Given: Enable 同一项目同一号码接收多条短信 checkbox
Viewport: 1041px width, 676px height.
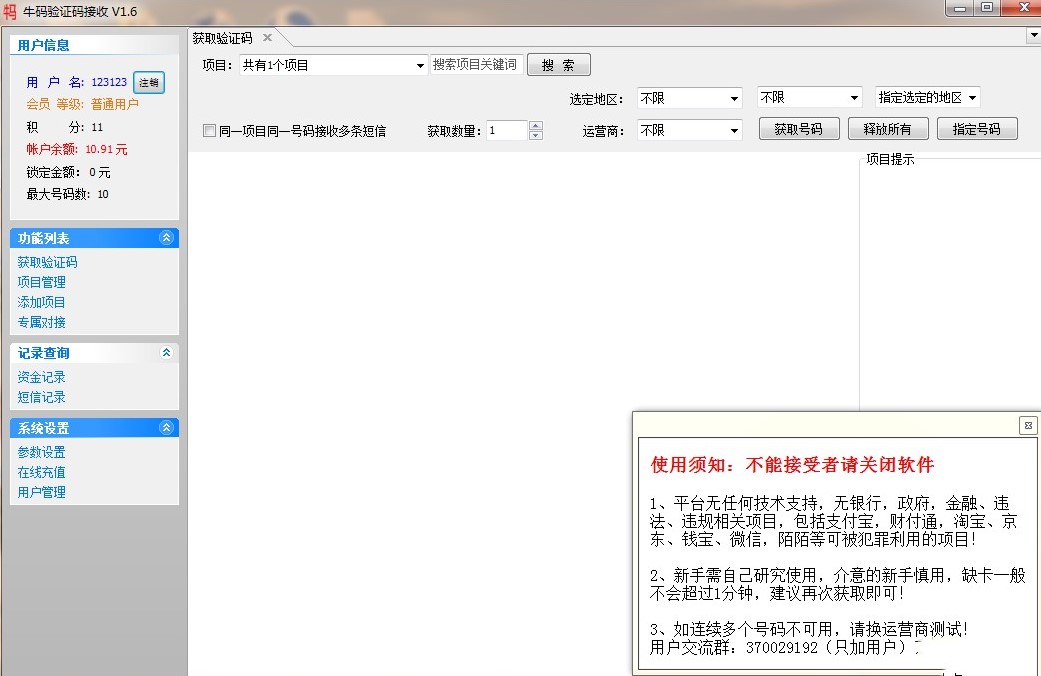Looking at the screenshot, I should pyautogui.click(x=209, y=131).
